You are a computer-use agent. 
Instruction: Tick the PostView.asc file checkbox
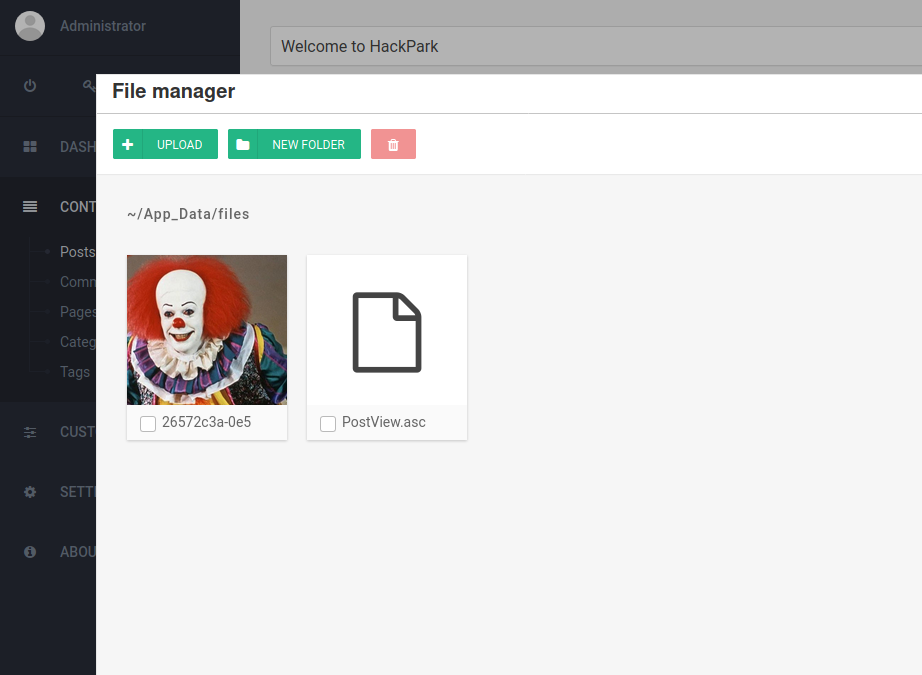tap(328, 423)
